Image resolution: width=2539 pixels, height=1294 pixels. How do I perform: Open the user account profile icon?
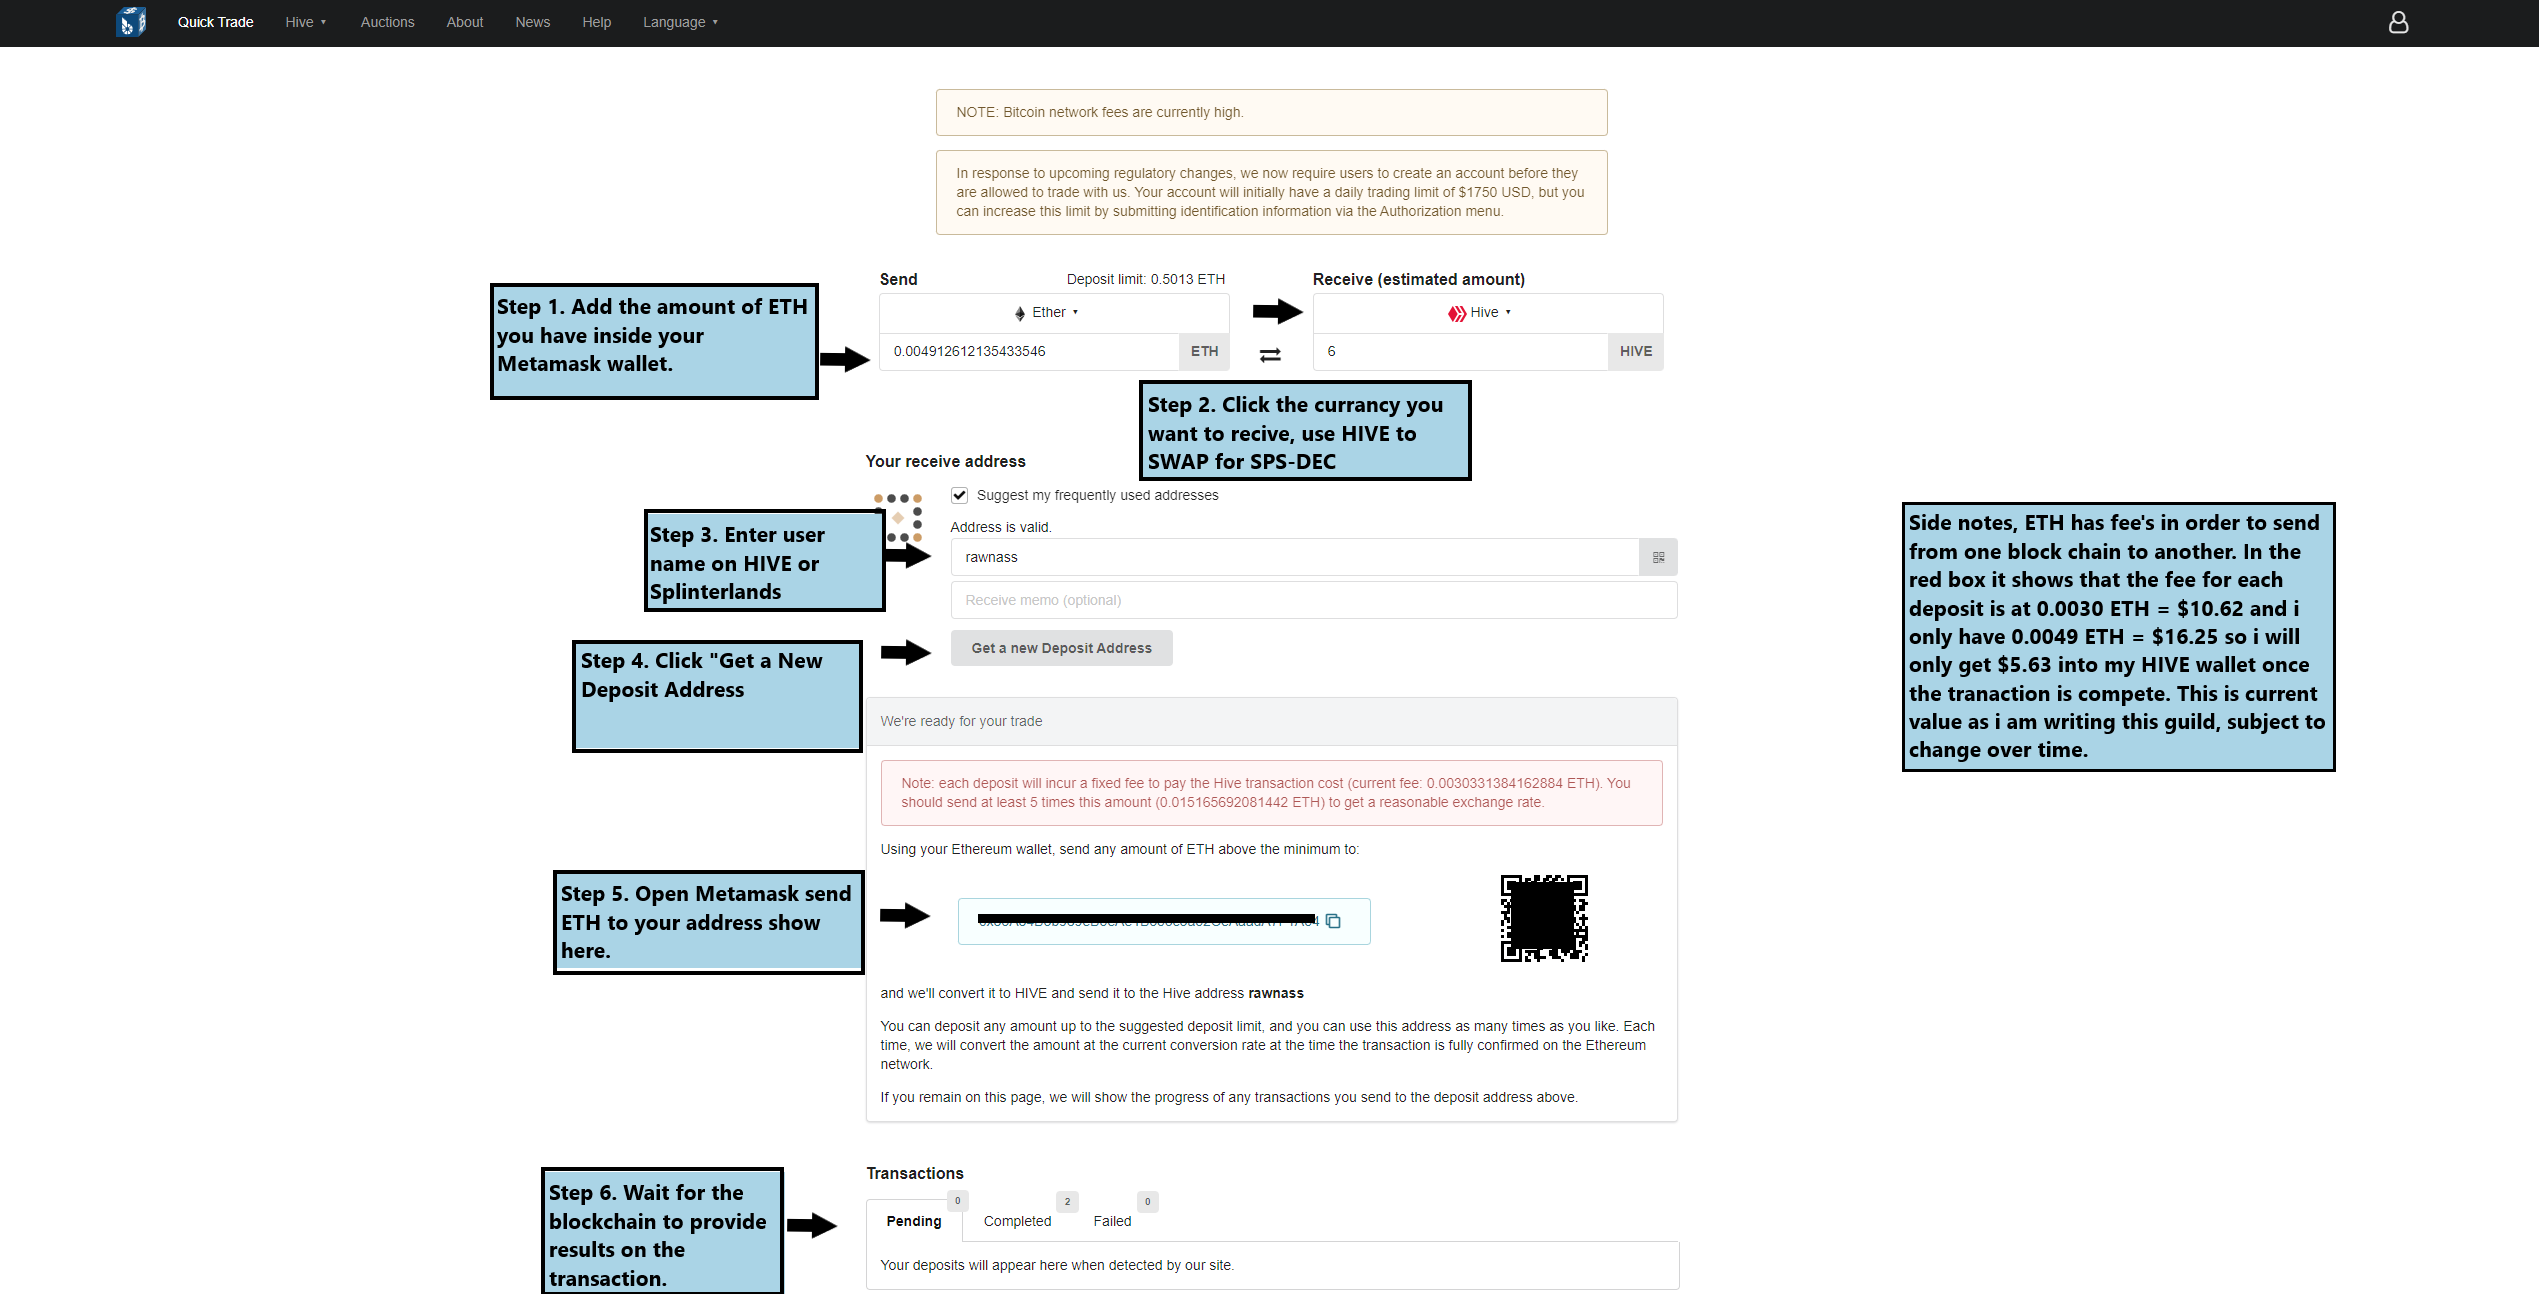point(2398,22)
